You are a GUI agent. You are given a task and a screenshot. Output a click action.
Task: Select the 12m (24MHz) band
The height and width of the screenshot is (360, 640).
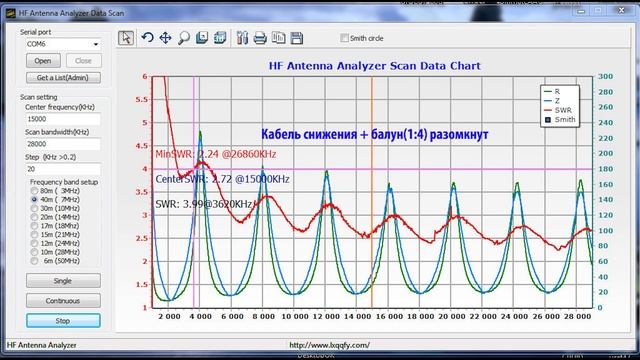click(x=34, y=243)
